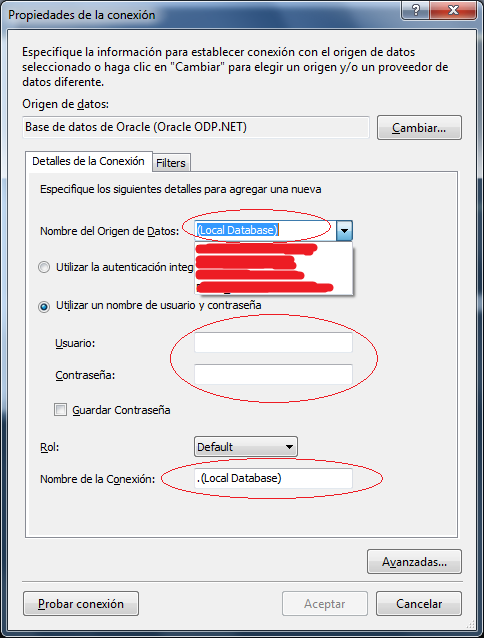
Task: Click the Contraseña input field
Action: coord(273,374)
